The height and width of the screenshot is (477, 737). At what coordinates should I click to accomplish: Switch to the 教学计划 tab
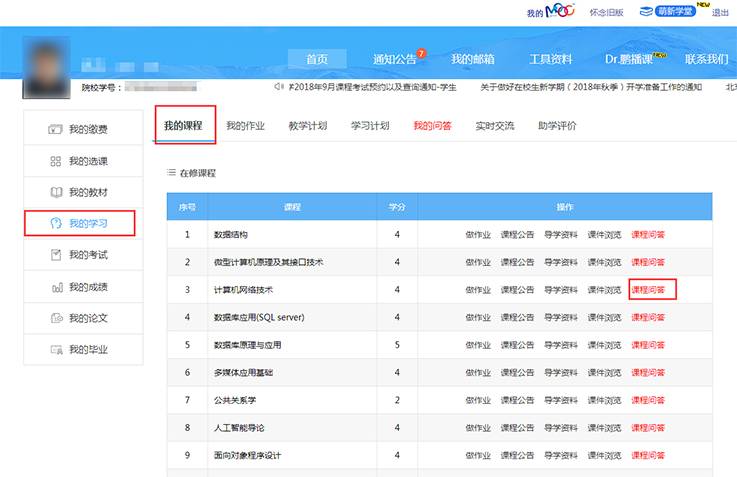(308, 125)
